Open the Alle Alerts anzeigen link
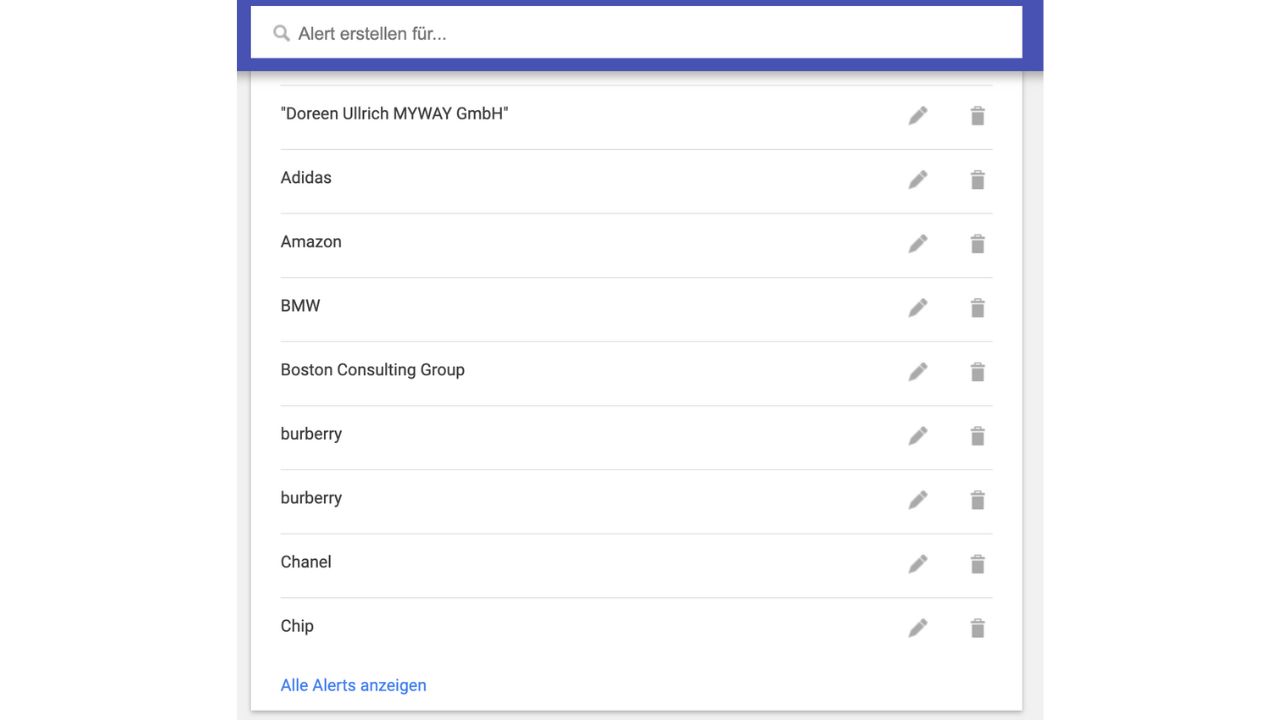1280x720 pixels. 353,685
